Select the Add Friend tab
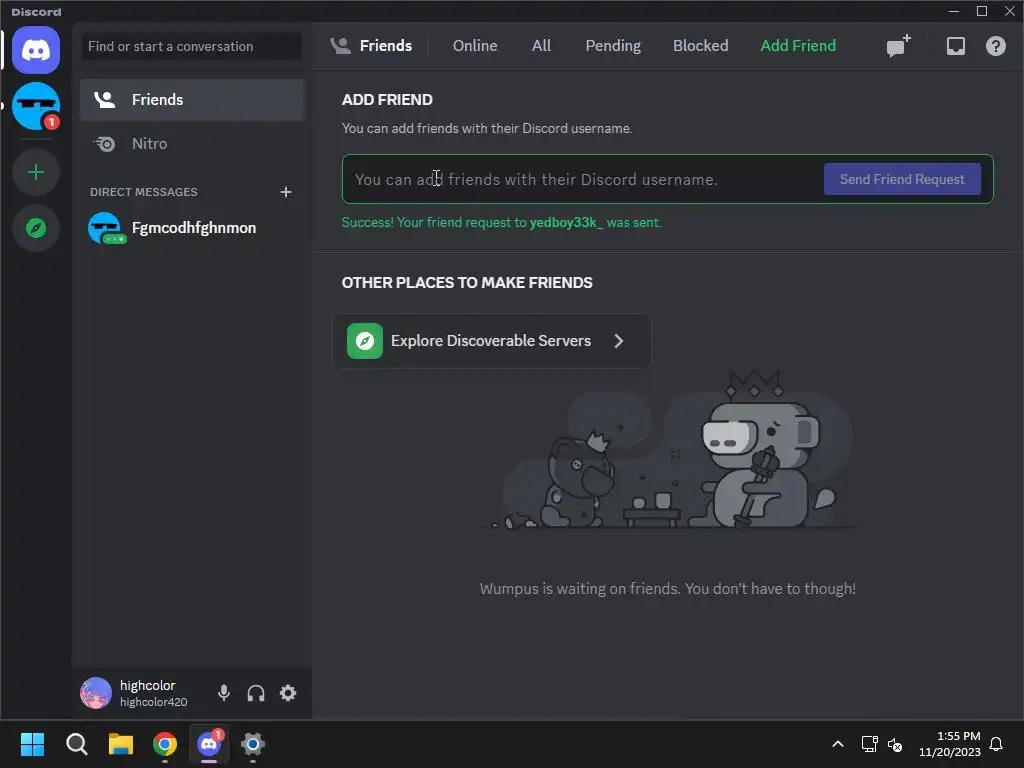This screenshot has width=1024, height=768. (797, 46)
